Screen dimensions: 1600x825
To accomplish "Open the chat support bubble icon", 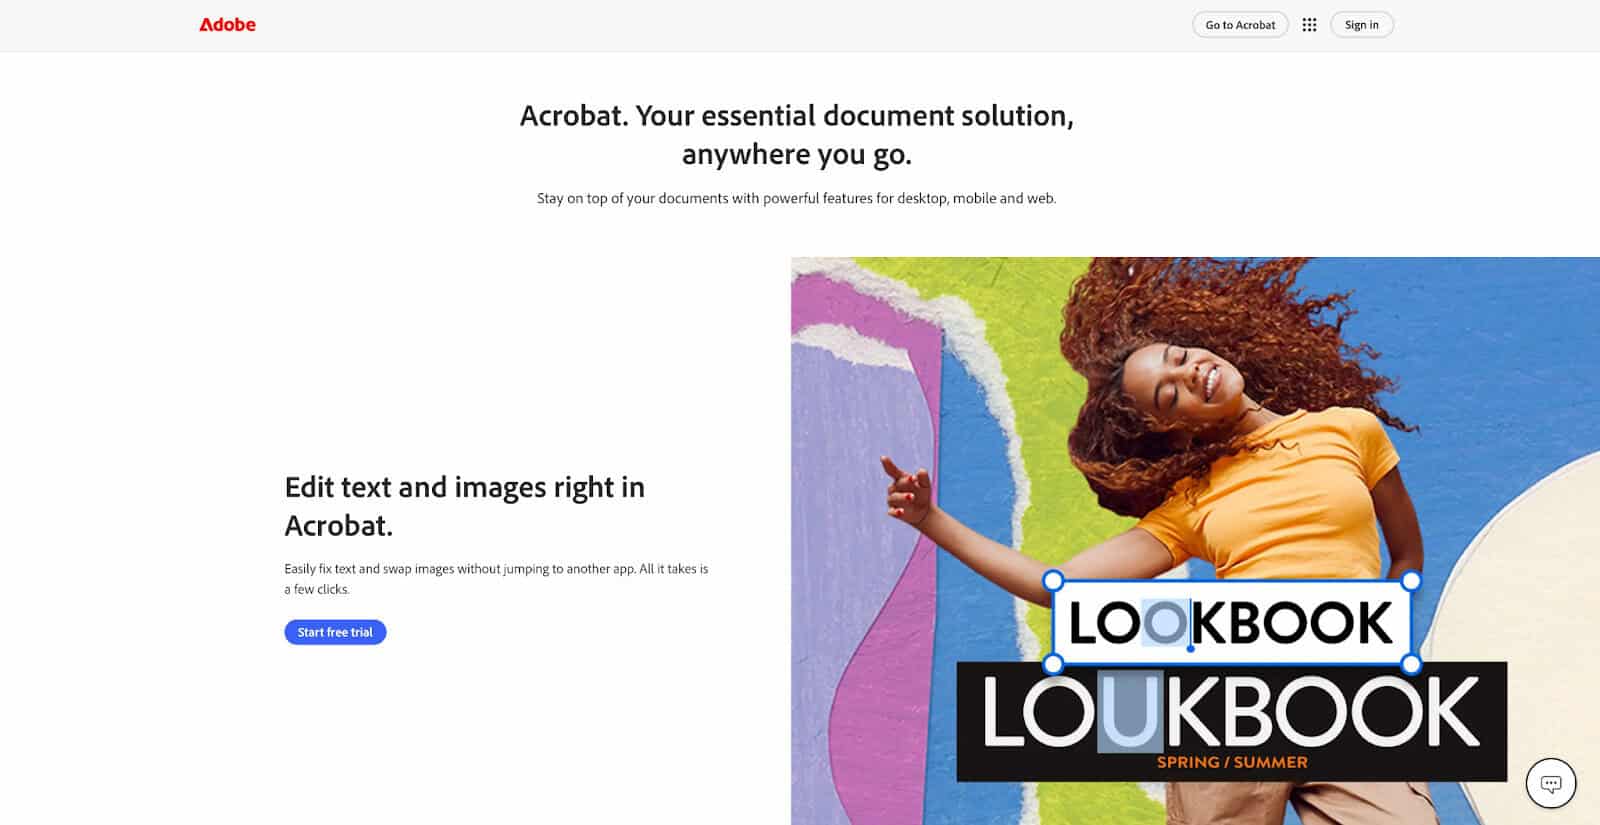I will pos(1551,783).
